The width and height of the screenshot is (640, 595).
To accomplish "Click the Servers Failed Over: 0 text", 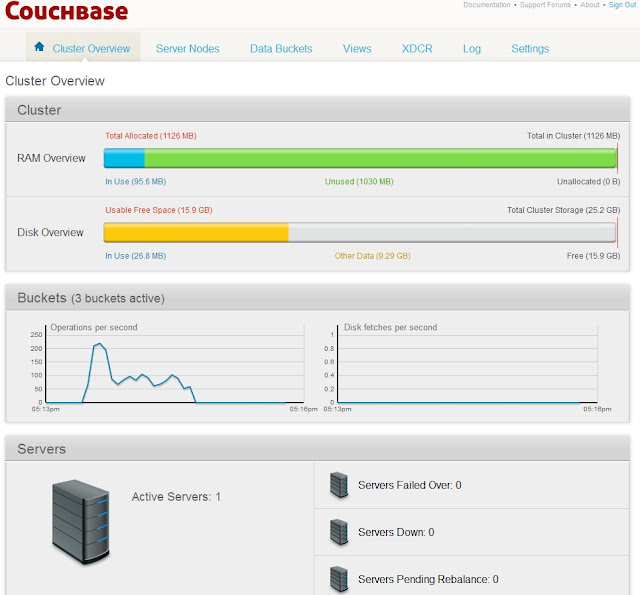I will 410,485.
